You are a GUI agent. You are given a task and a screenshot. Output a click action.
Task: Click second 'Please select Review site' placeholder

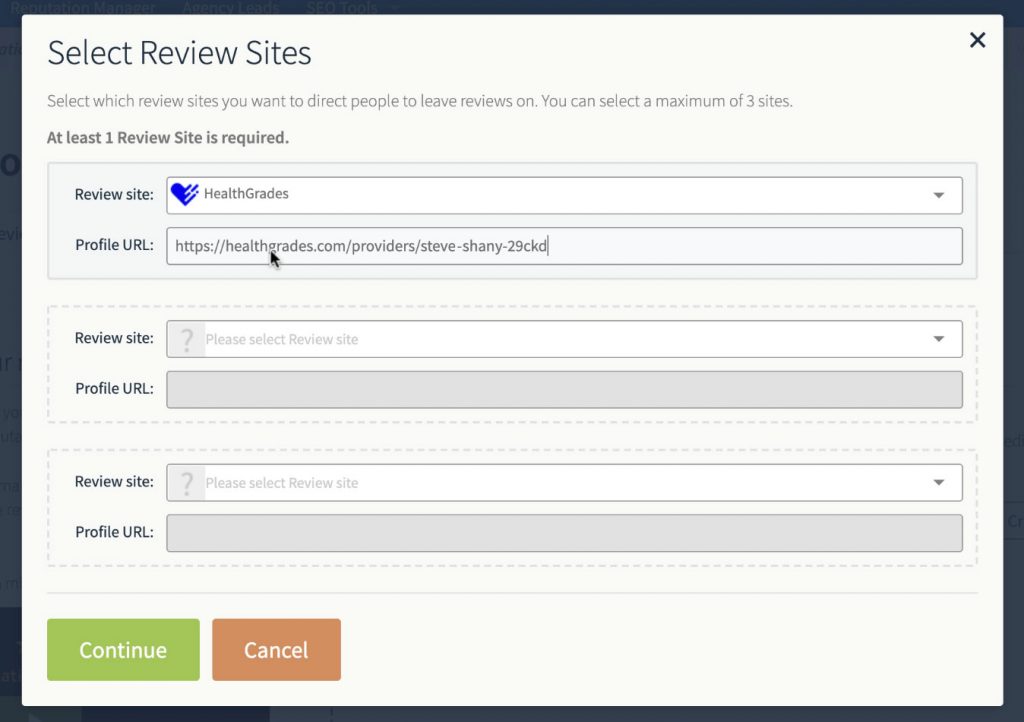click(x=282, y=340)
